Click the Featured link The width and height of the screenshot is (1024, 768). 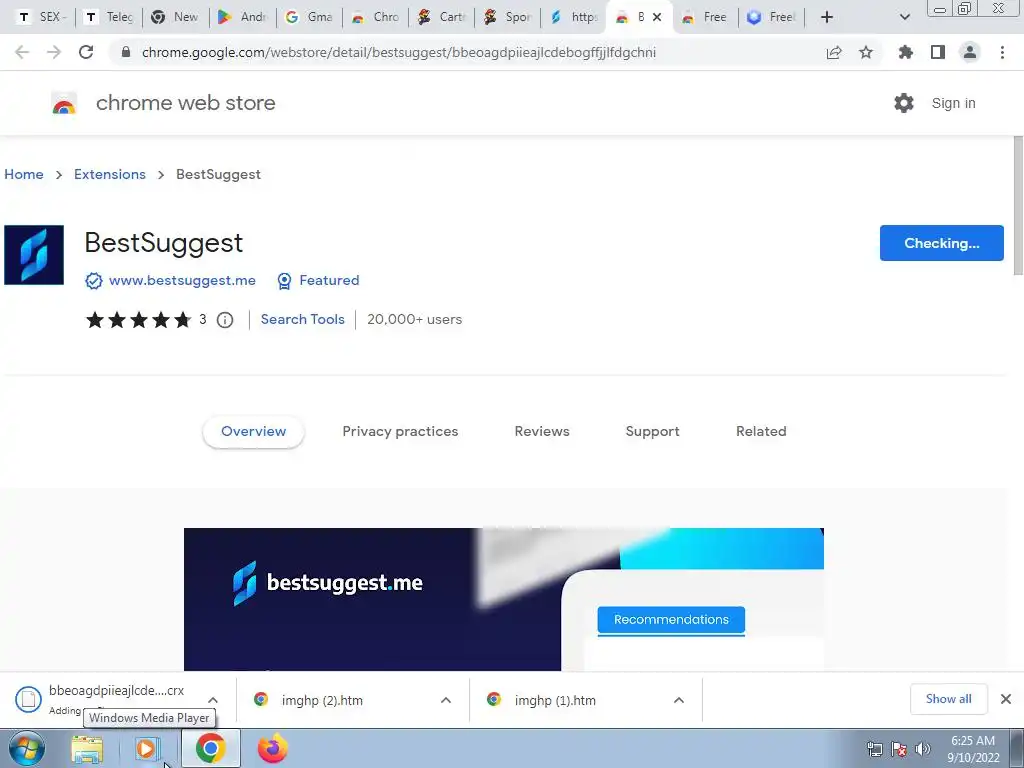(329, 280)
